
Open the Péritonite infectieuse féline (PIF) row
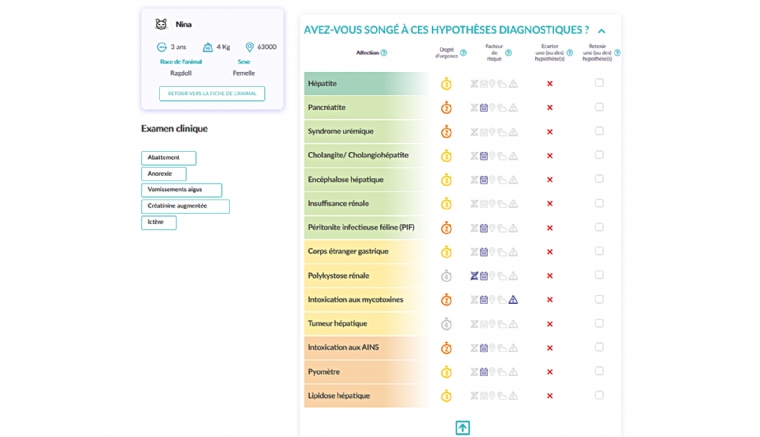point(361,228)
